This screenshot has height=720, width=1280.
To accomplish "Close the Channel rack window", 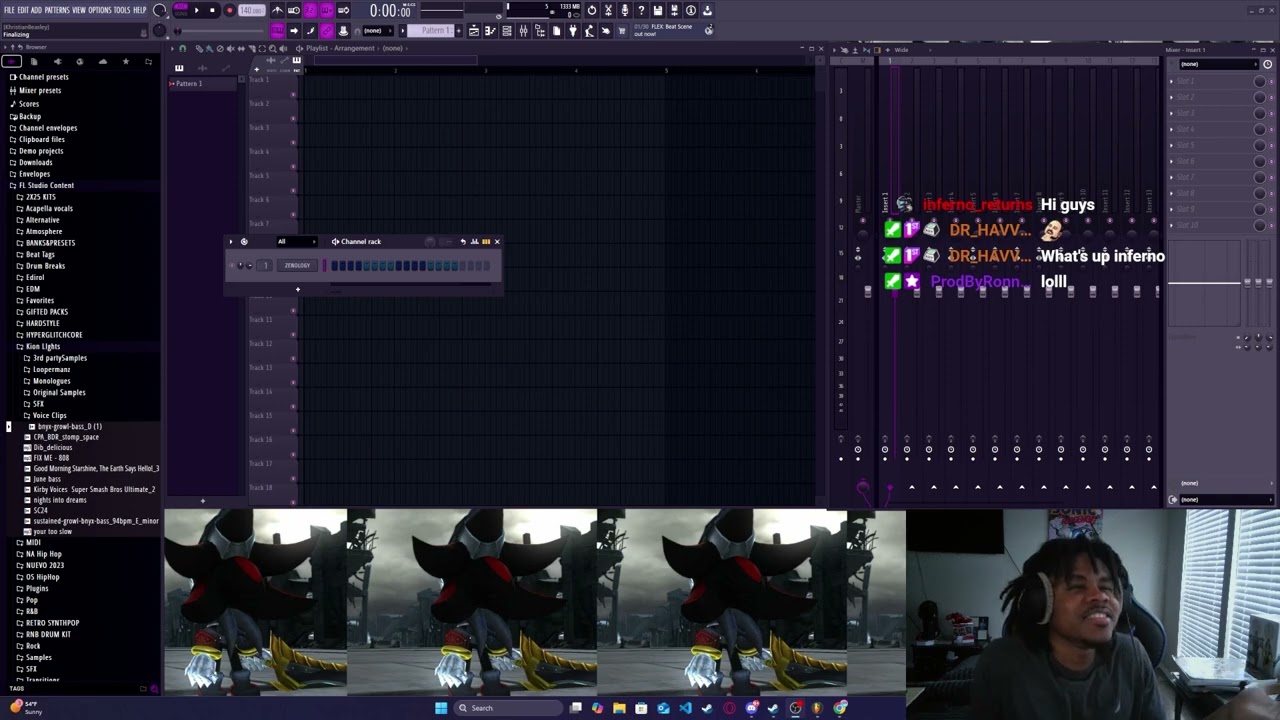I will tap(496, 241).
